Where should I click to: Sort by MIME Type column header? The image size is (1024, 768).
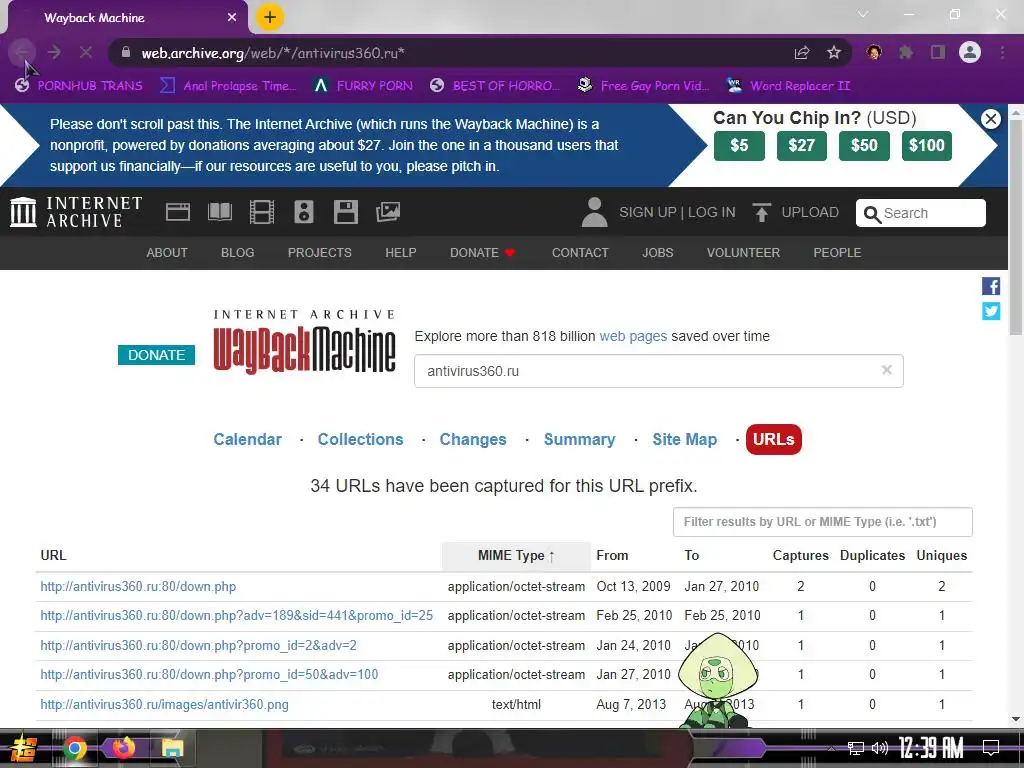(x=516, y=556)
